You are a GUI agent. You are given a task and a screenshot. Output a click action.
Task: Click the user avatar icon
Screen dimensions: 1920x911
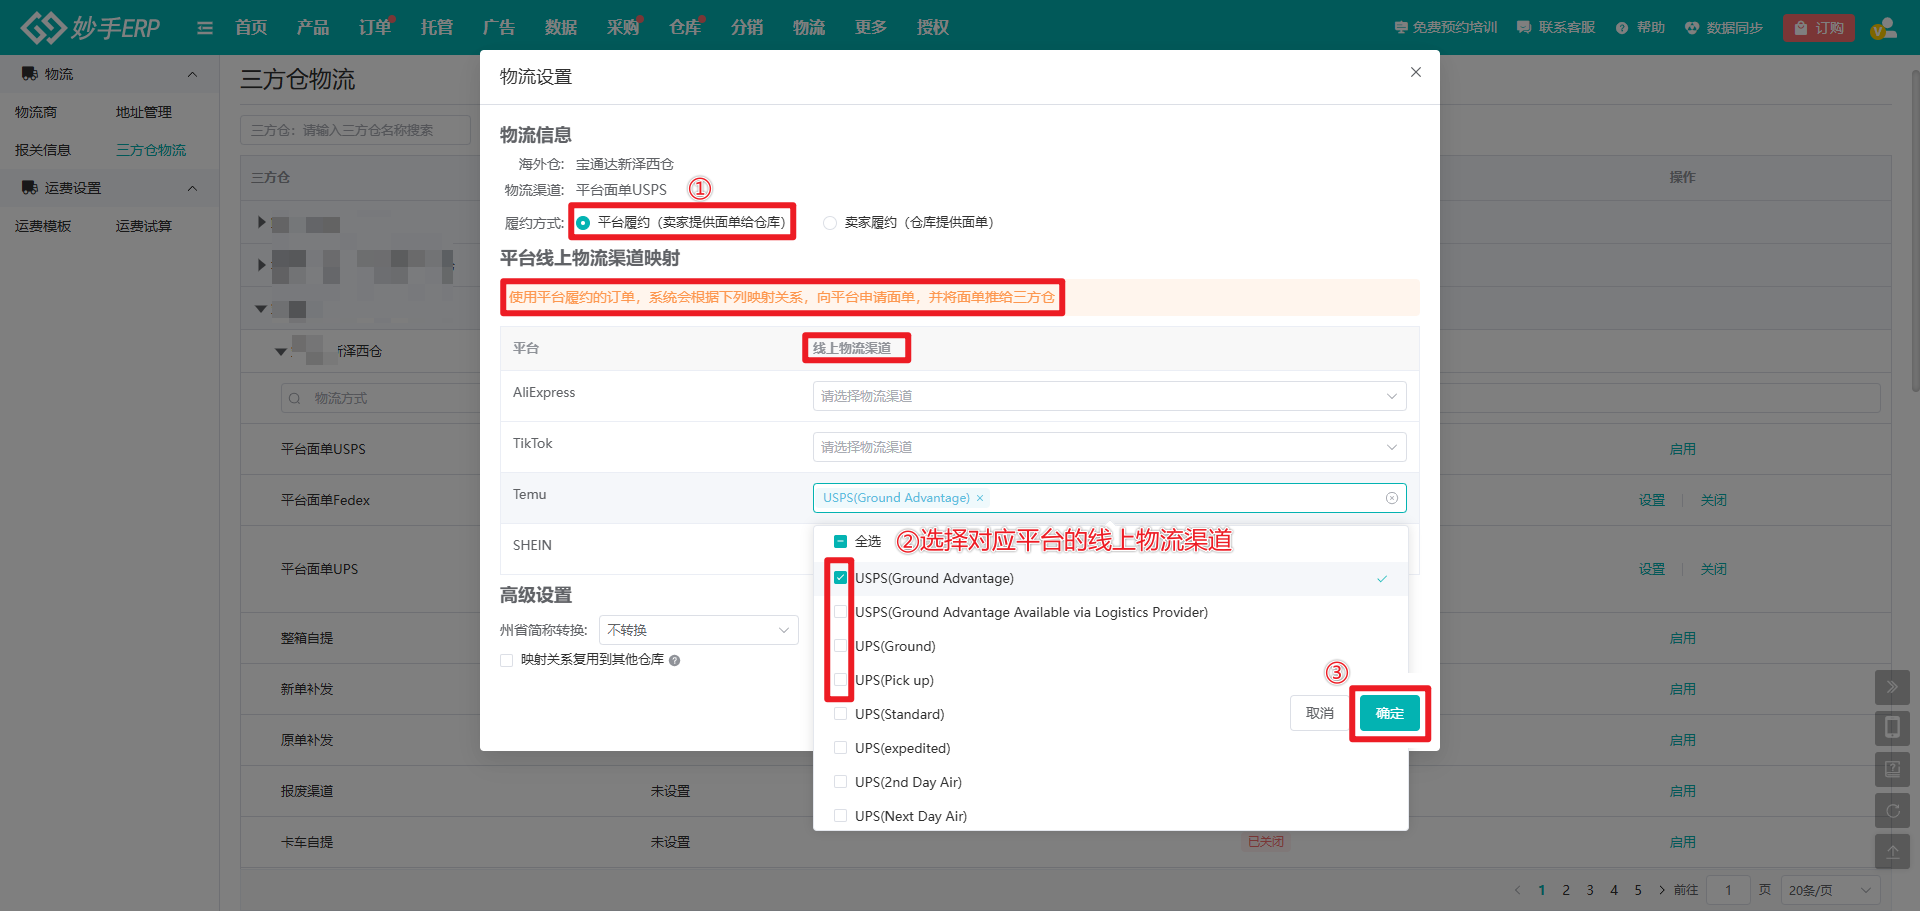[1884, 28]
